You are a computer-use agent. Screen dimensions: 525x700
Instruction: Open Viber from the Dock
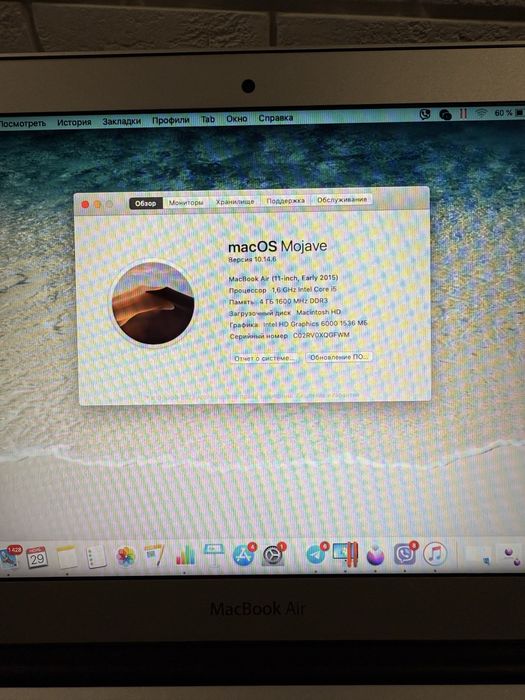tap(405, 554)
